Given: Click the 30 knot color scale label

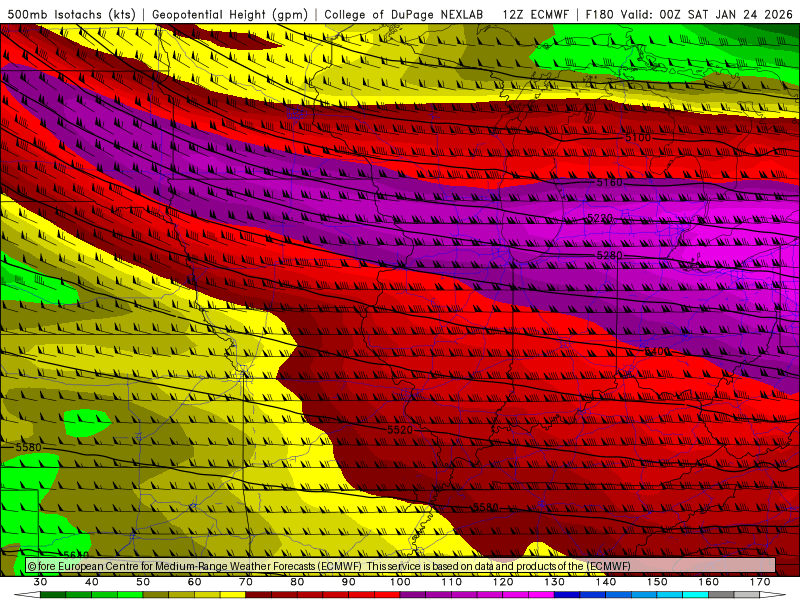Looking at the screenshot, I should coord(40,582).
